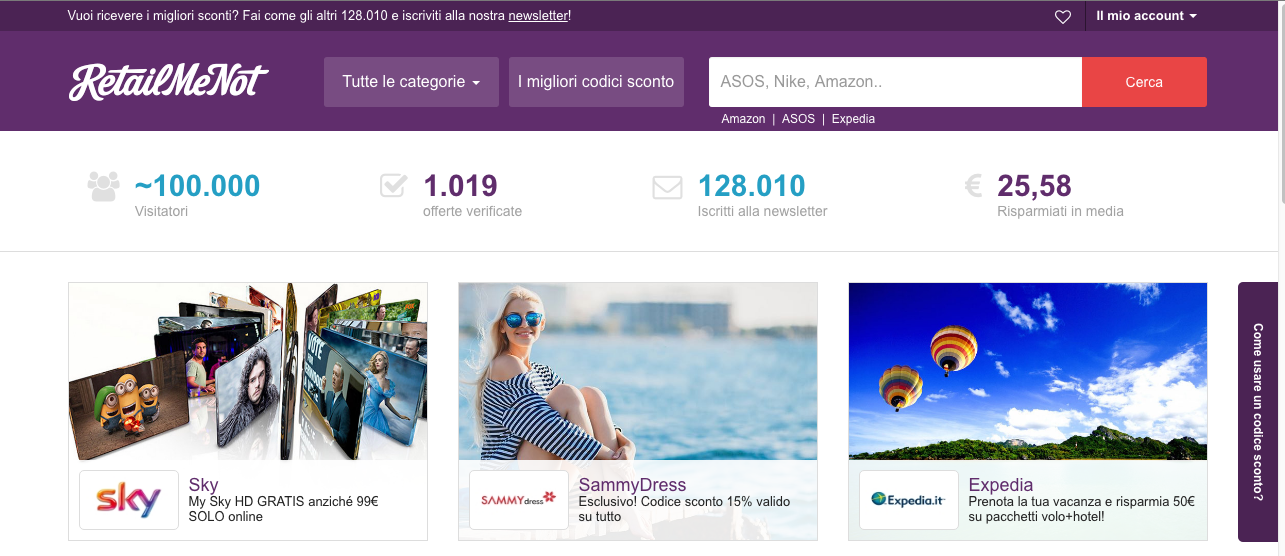
Task: Select Amazon suggestion under search
Action: pyautogui.click(x=743, y=119)
